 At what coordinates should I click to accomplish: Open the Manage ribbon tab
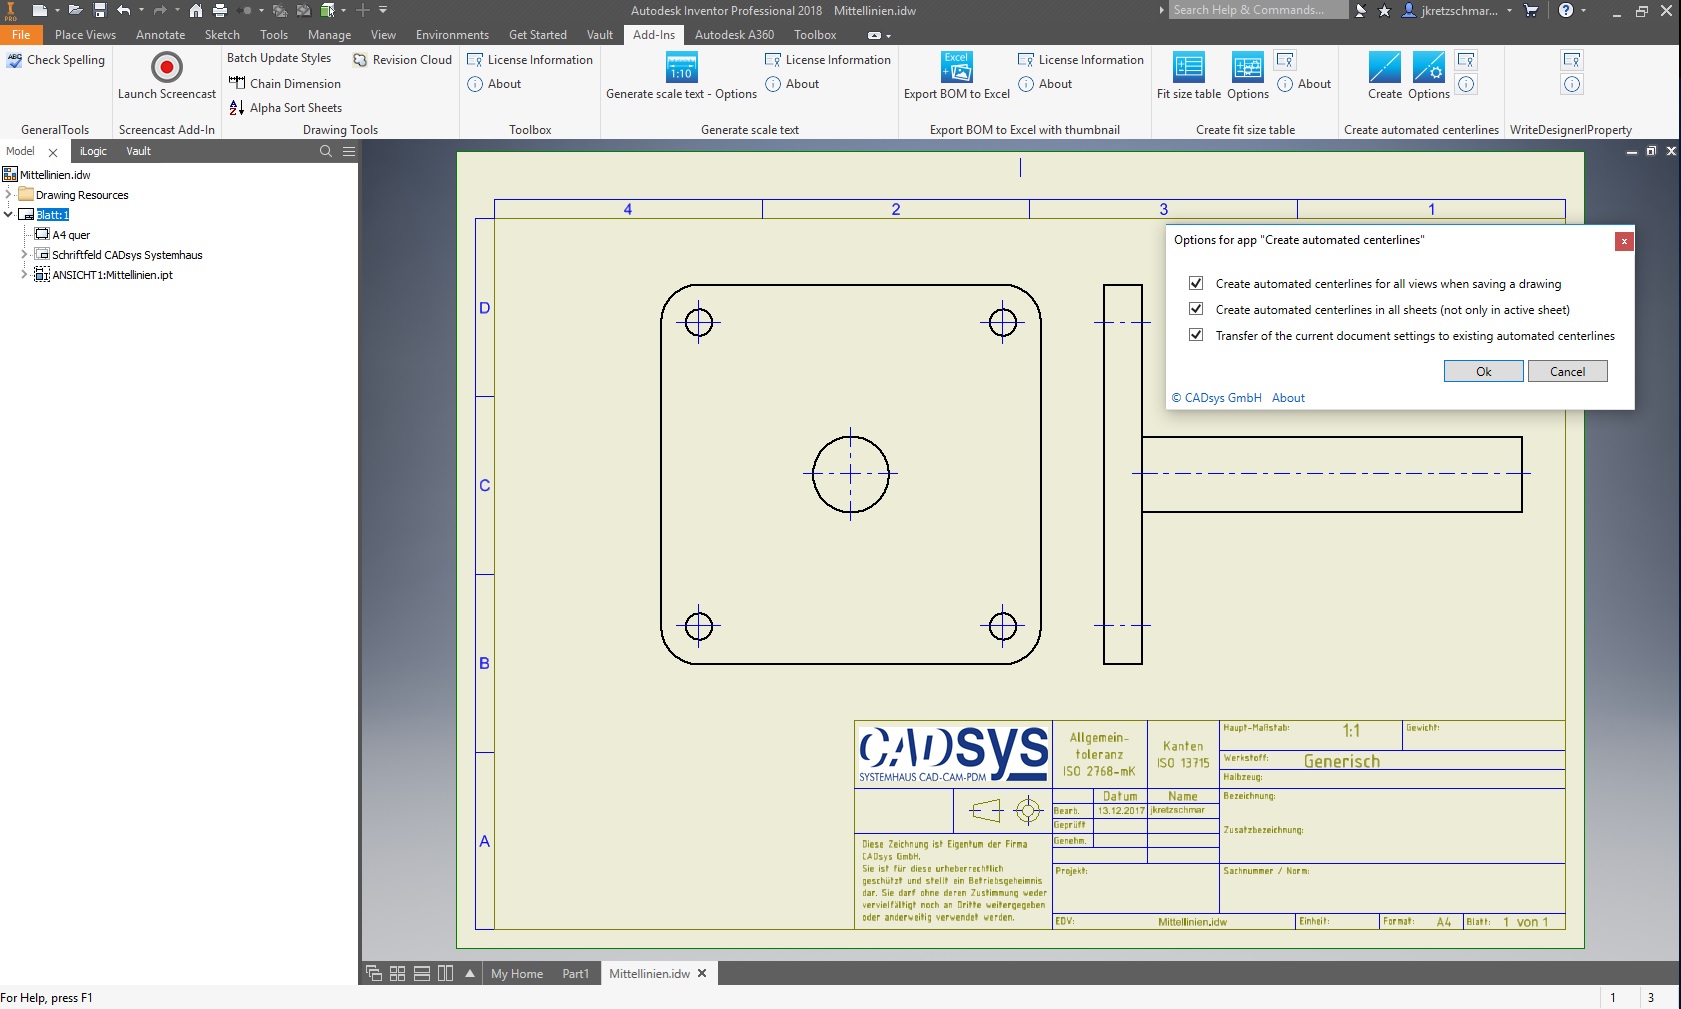329,35
